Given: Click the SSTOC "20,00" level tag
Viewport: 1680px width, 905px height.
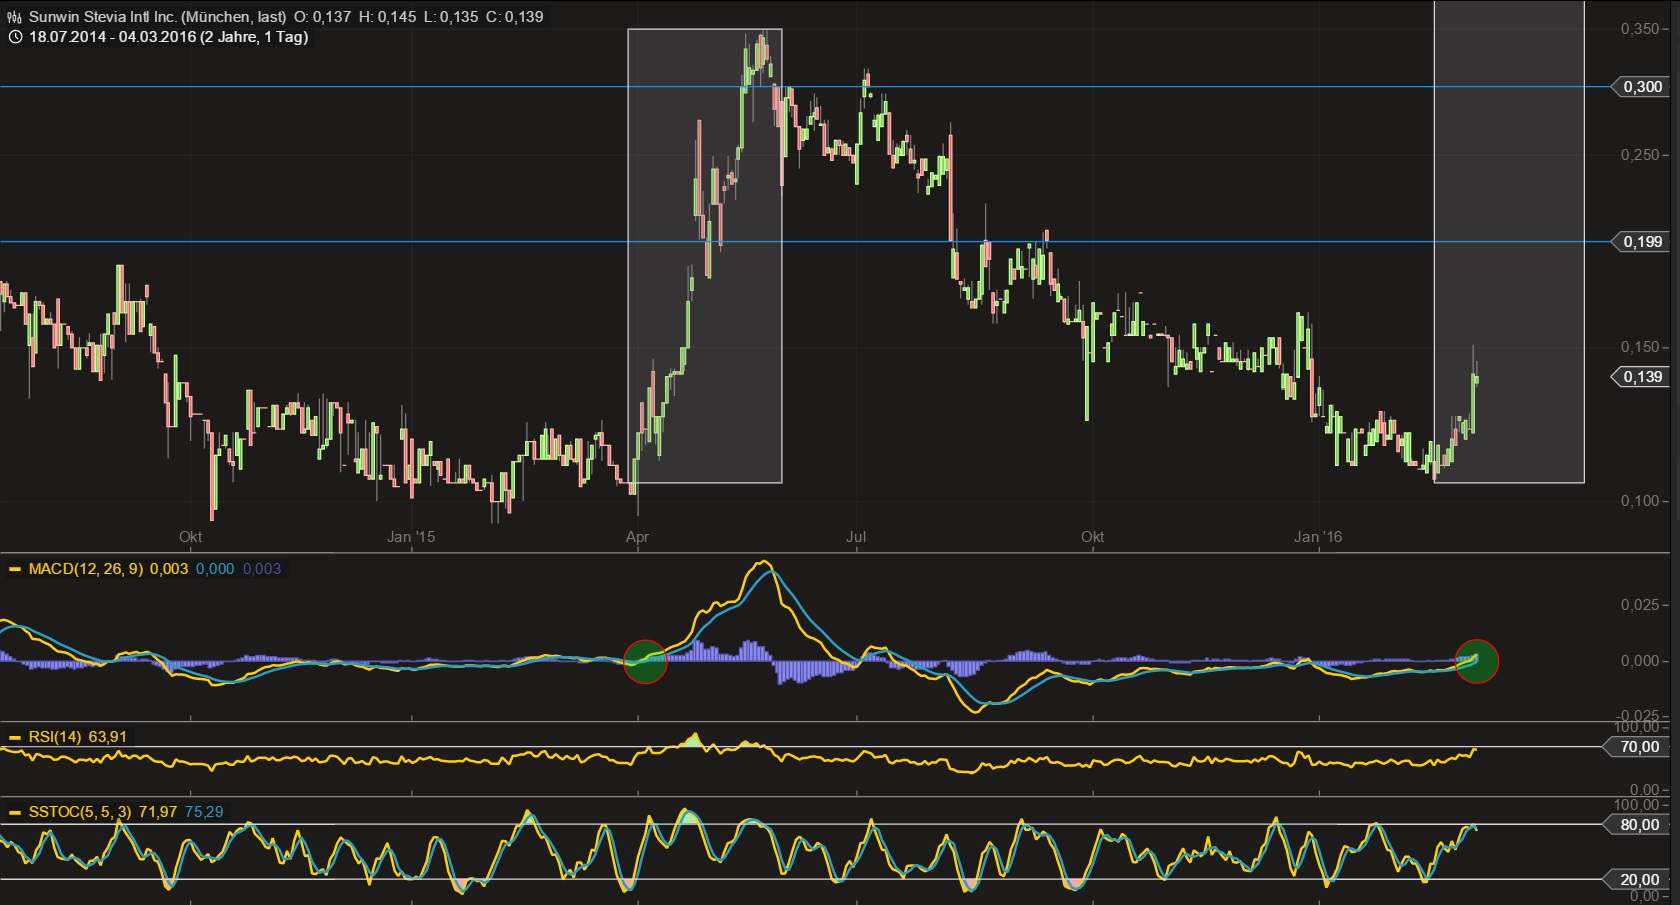Looking at the screenshot, I should coord(1637,880).
